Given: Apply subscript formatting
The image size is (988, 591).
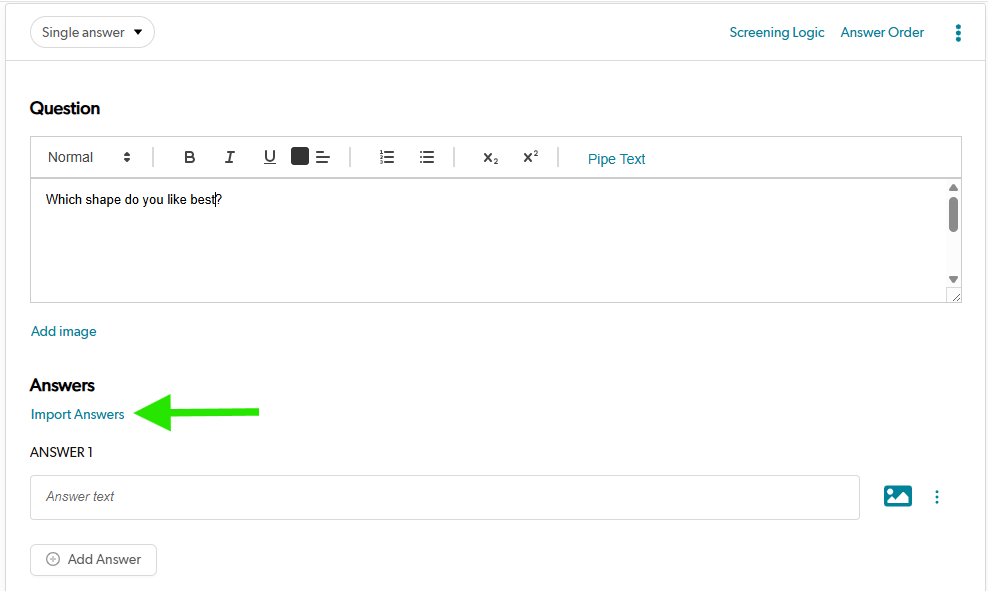Looking at the screenshot, I should [490, 158].
